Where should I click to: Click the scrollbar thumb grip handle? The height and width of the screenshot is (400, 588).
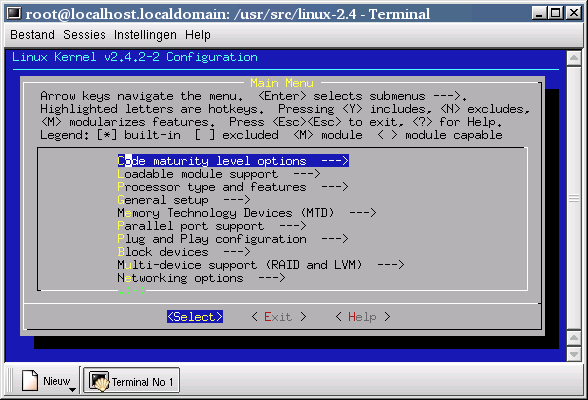574,198
